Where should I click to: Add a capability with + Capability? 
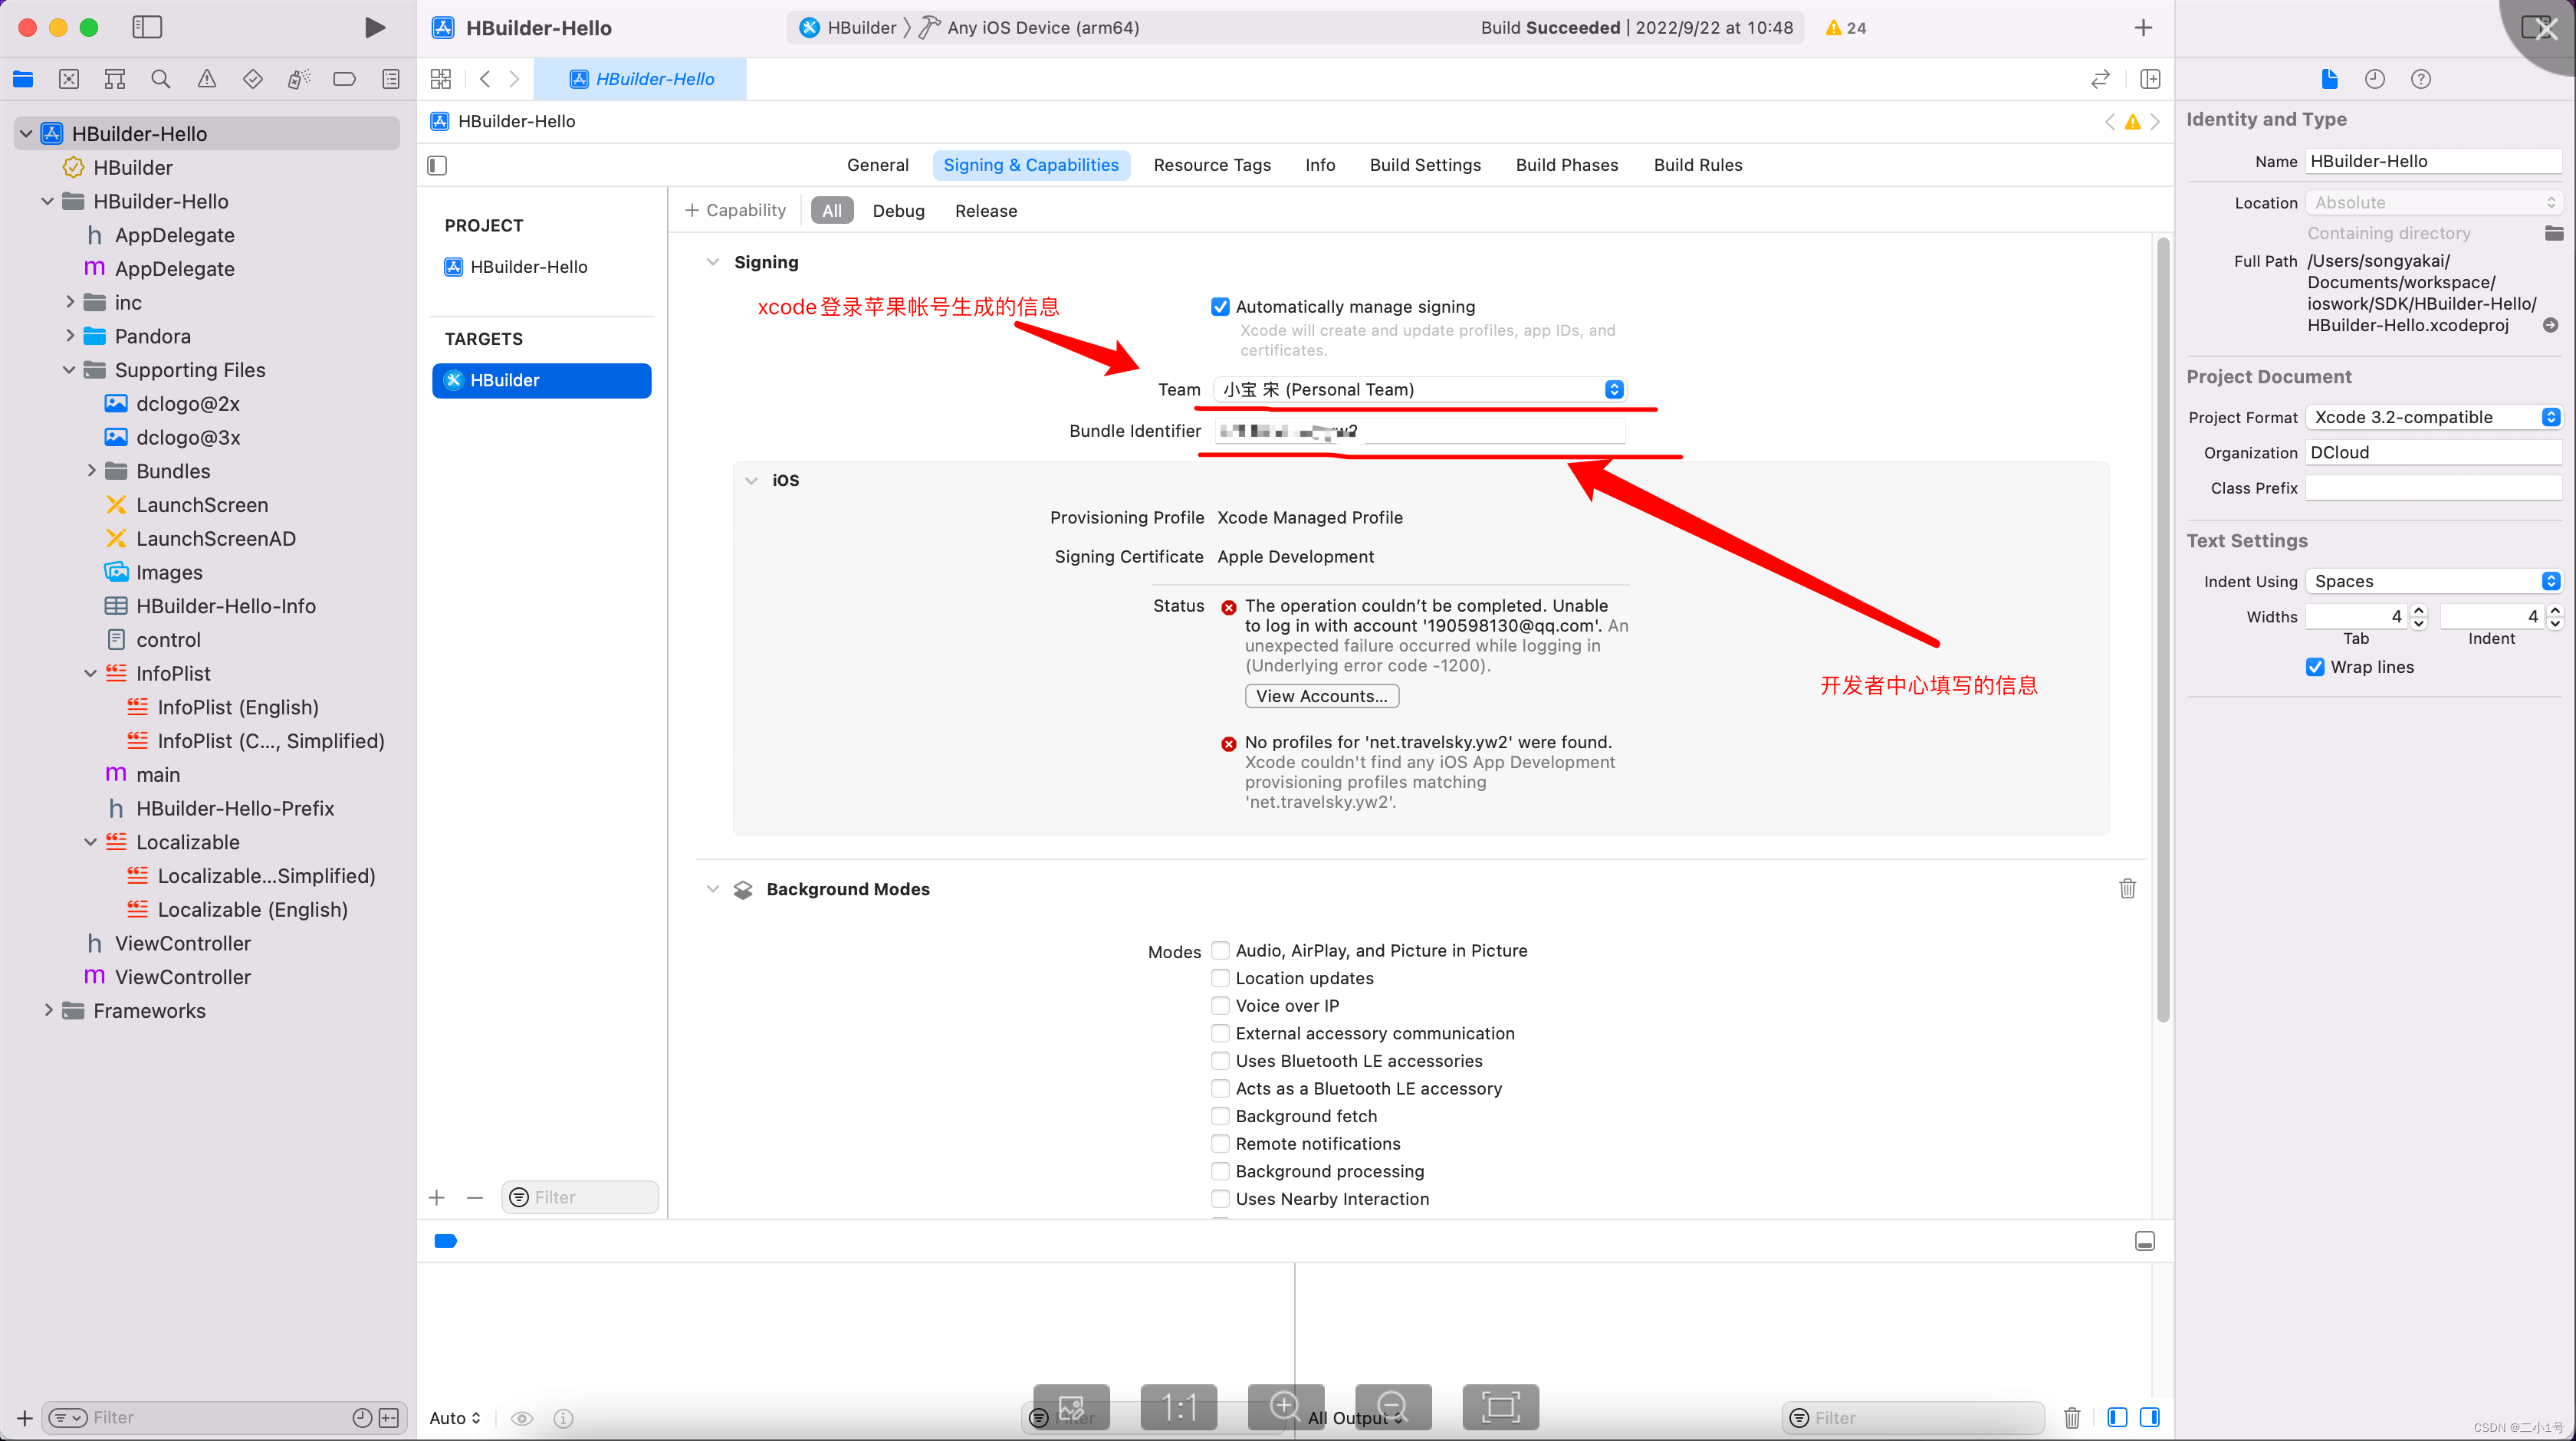(x=735, y=210)
